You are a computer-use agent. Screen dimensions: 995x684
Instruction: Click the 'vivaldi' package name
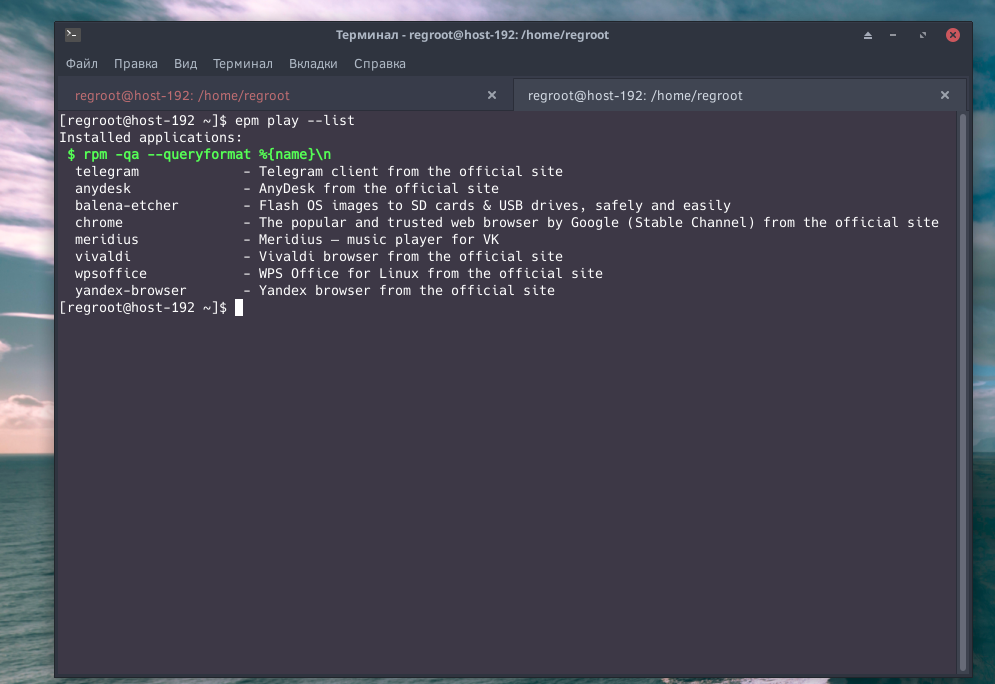tap(103, 257)
